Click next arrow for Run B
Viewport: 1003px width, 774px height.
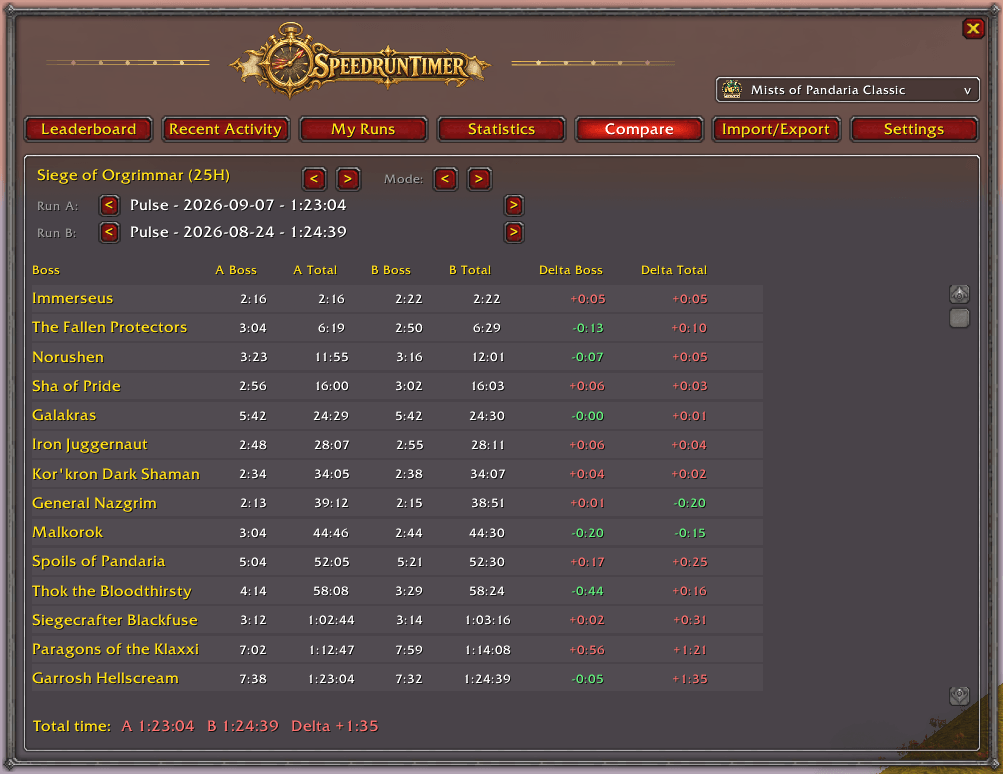(x=514, y=232)
